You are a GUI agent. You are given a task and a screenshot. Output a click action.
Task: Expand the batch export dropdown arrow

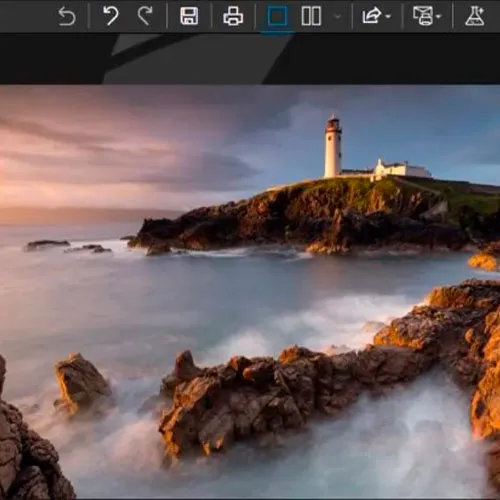tap(439, 16)
